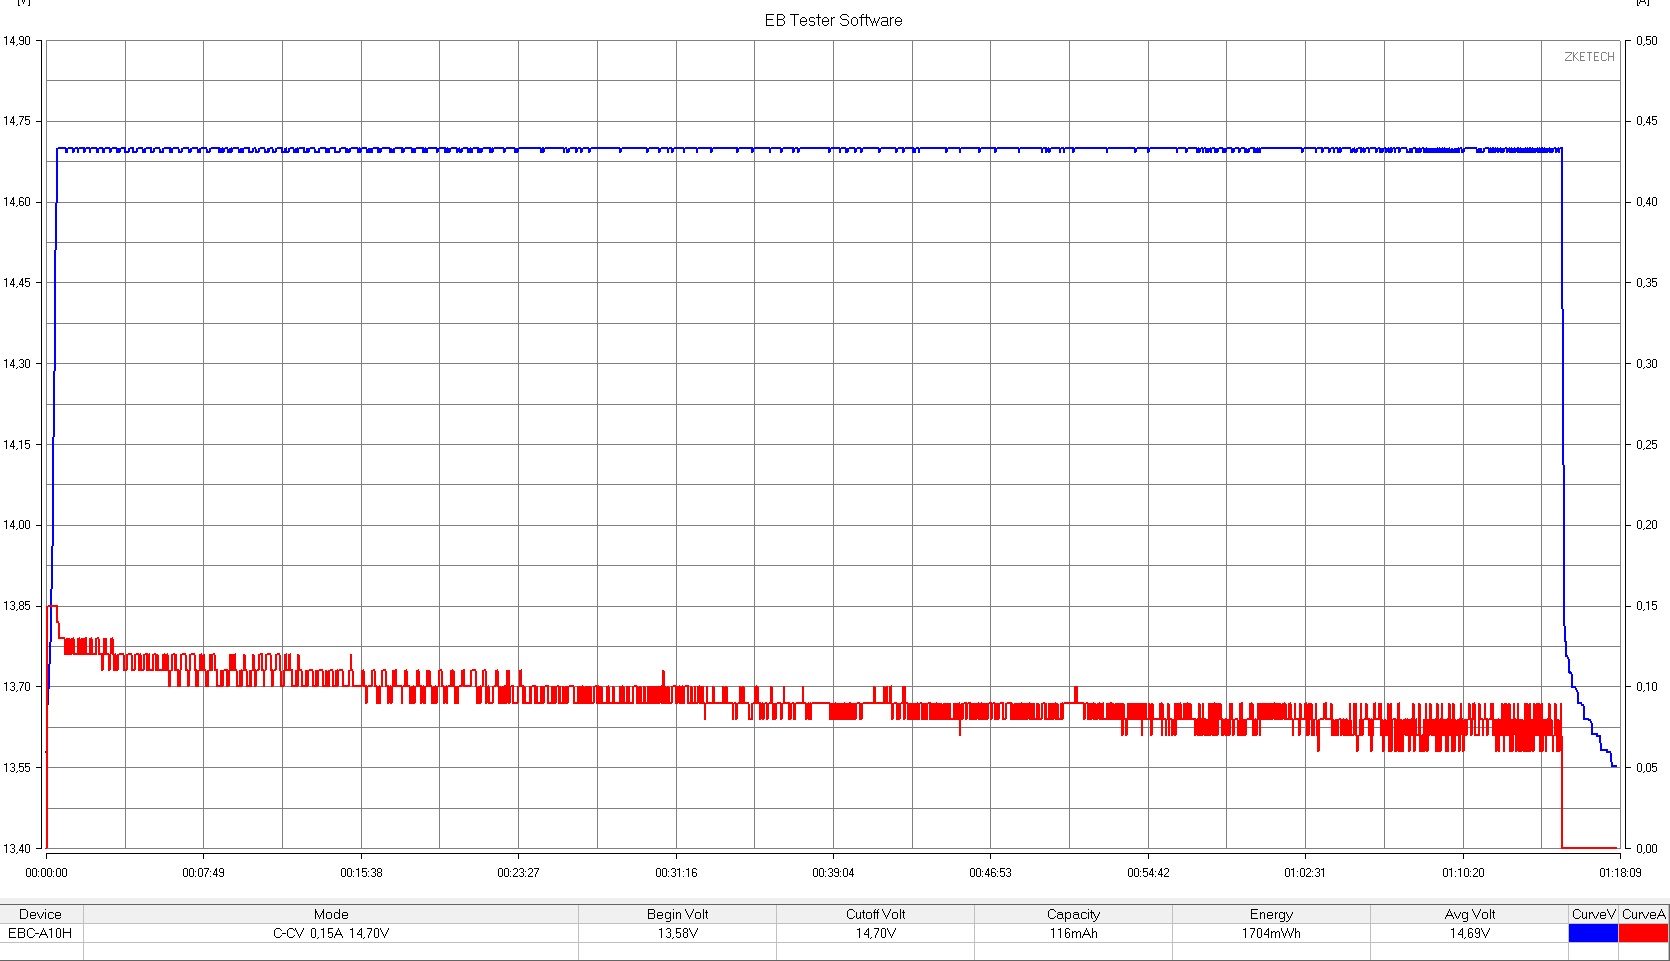Click the blue CurveV color swatch

click(x=1593, y=933)
